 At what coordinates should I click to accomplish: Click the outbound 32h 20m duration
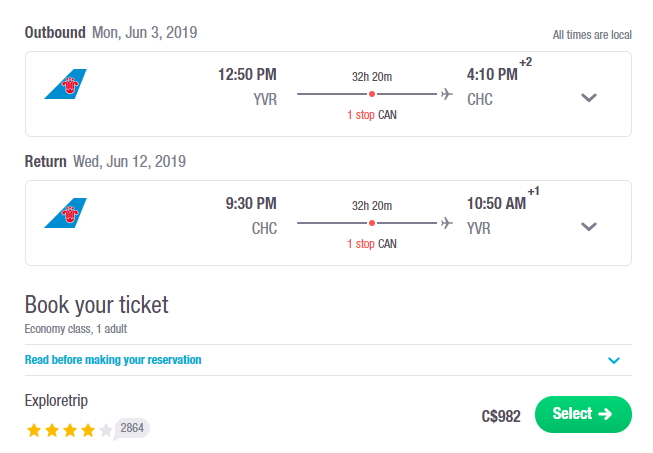[372, 77]
